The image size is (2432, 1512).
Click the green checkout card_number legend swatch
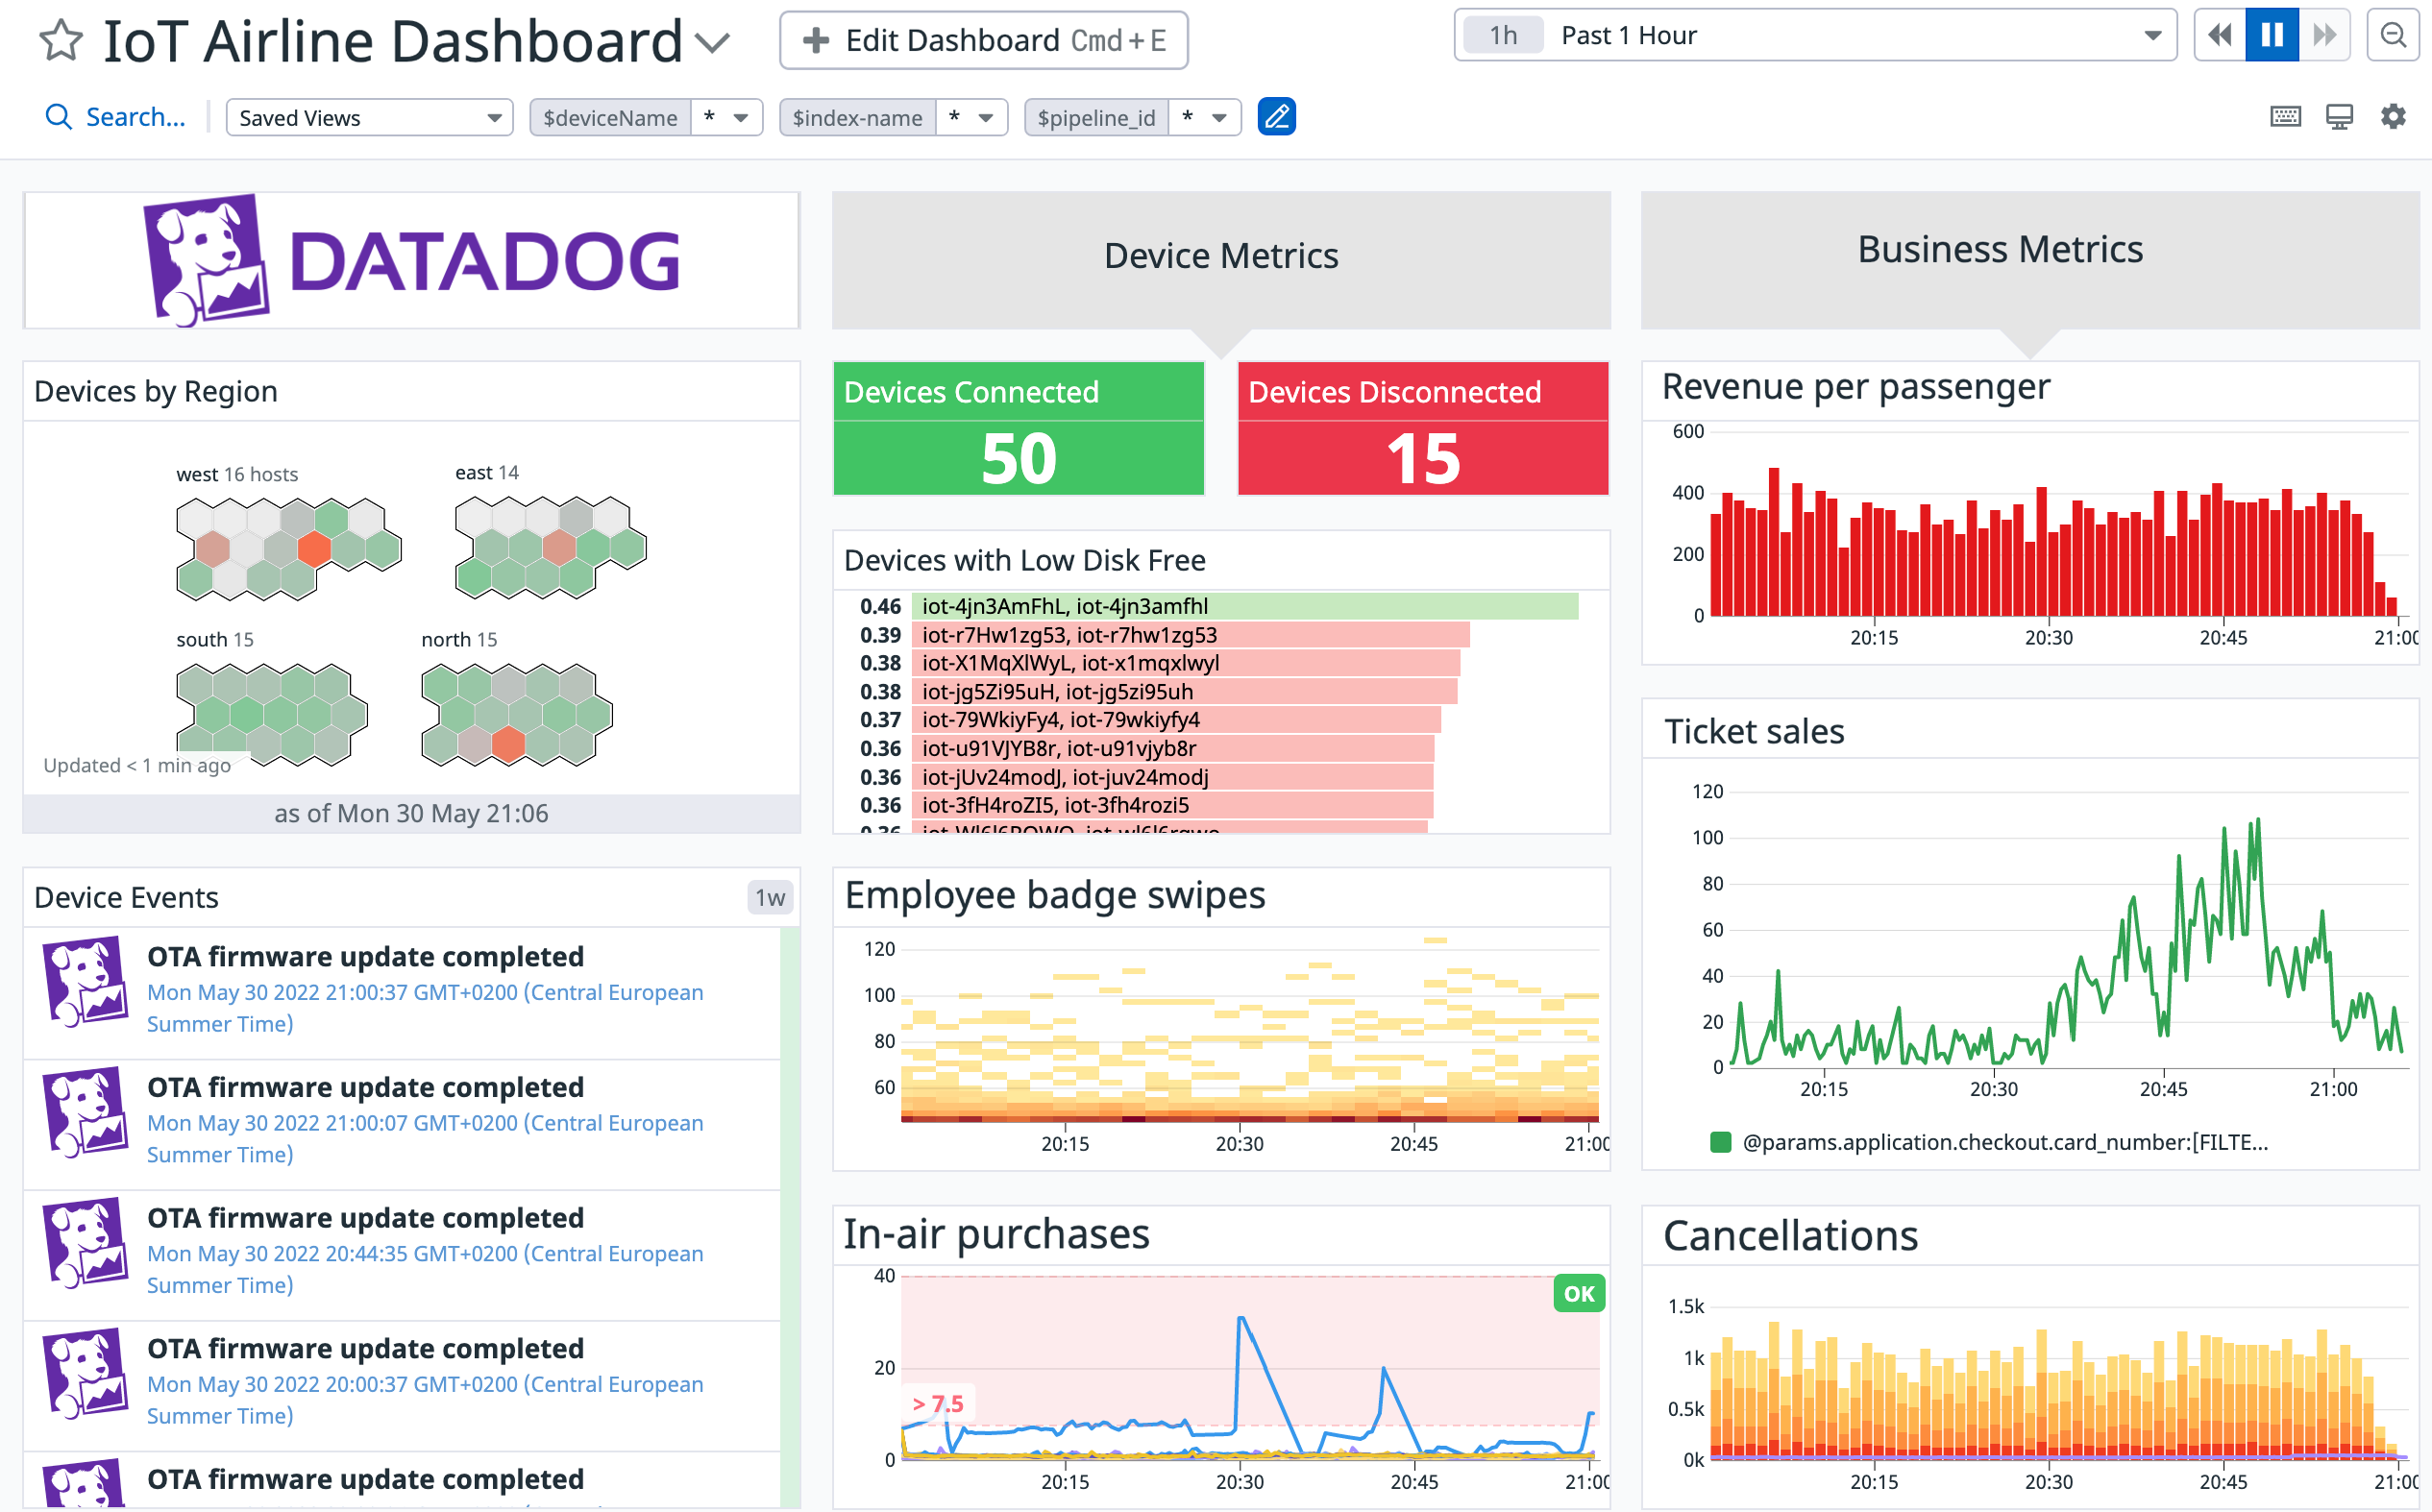(x=1723, y=1141)
